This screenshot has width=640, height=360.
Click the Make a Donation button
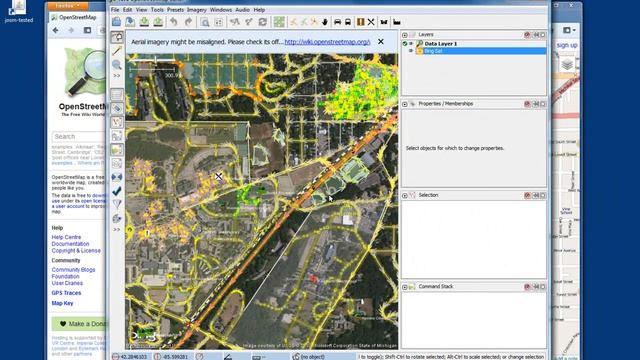pyautogui.click(x=79, y=324)
